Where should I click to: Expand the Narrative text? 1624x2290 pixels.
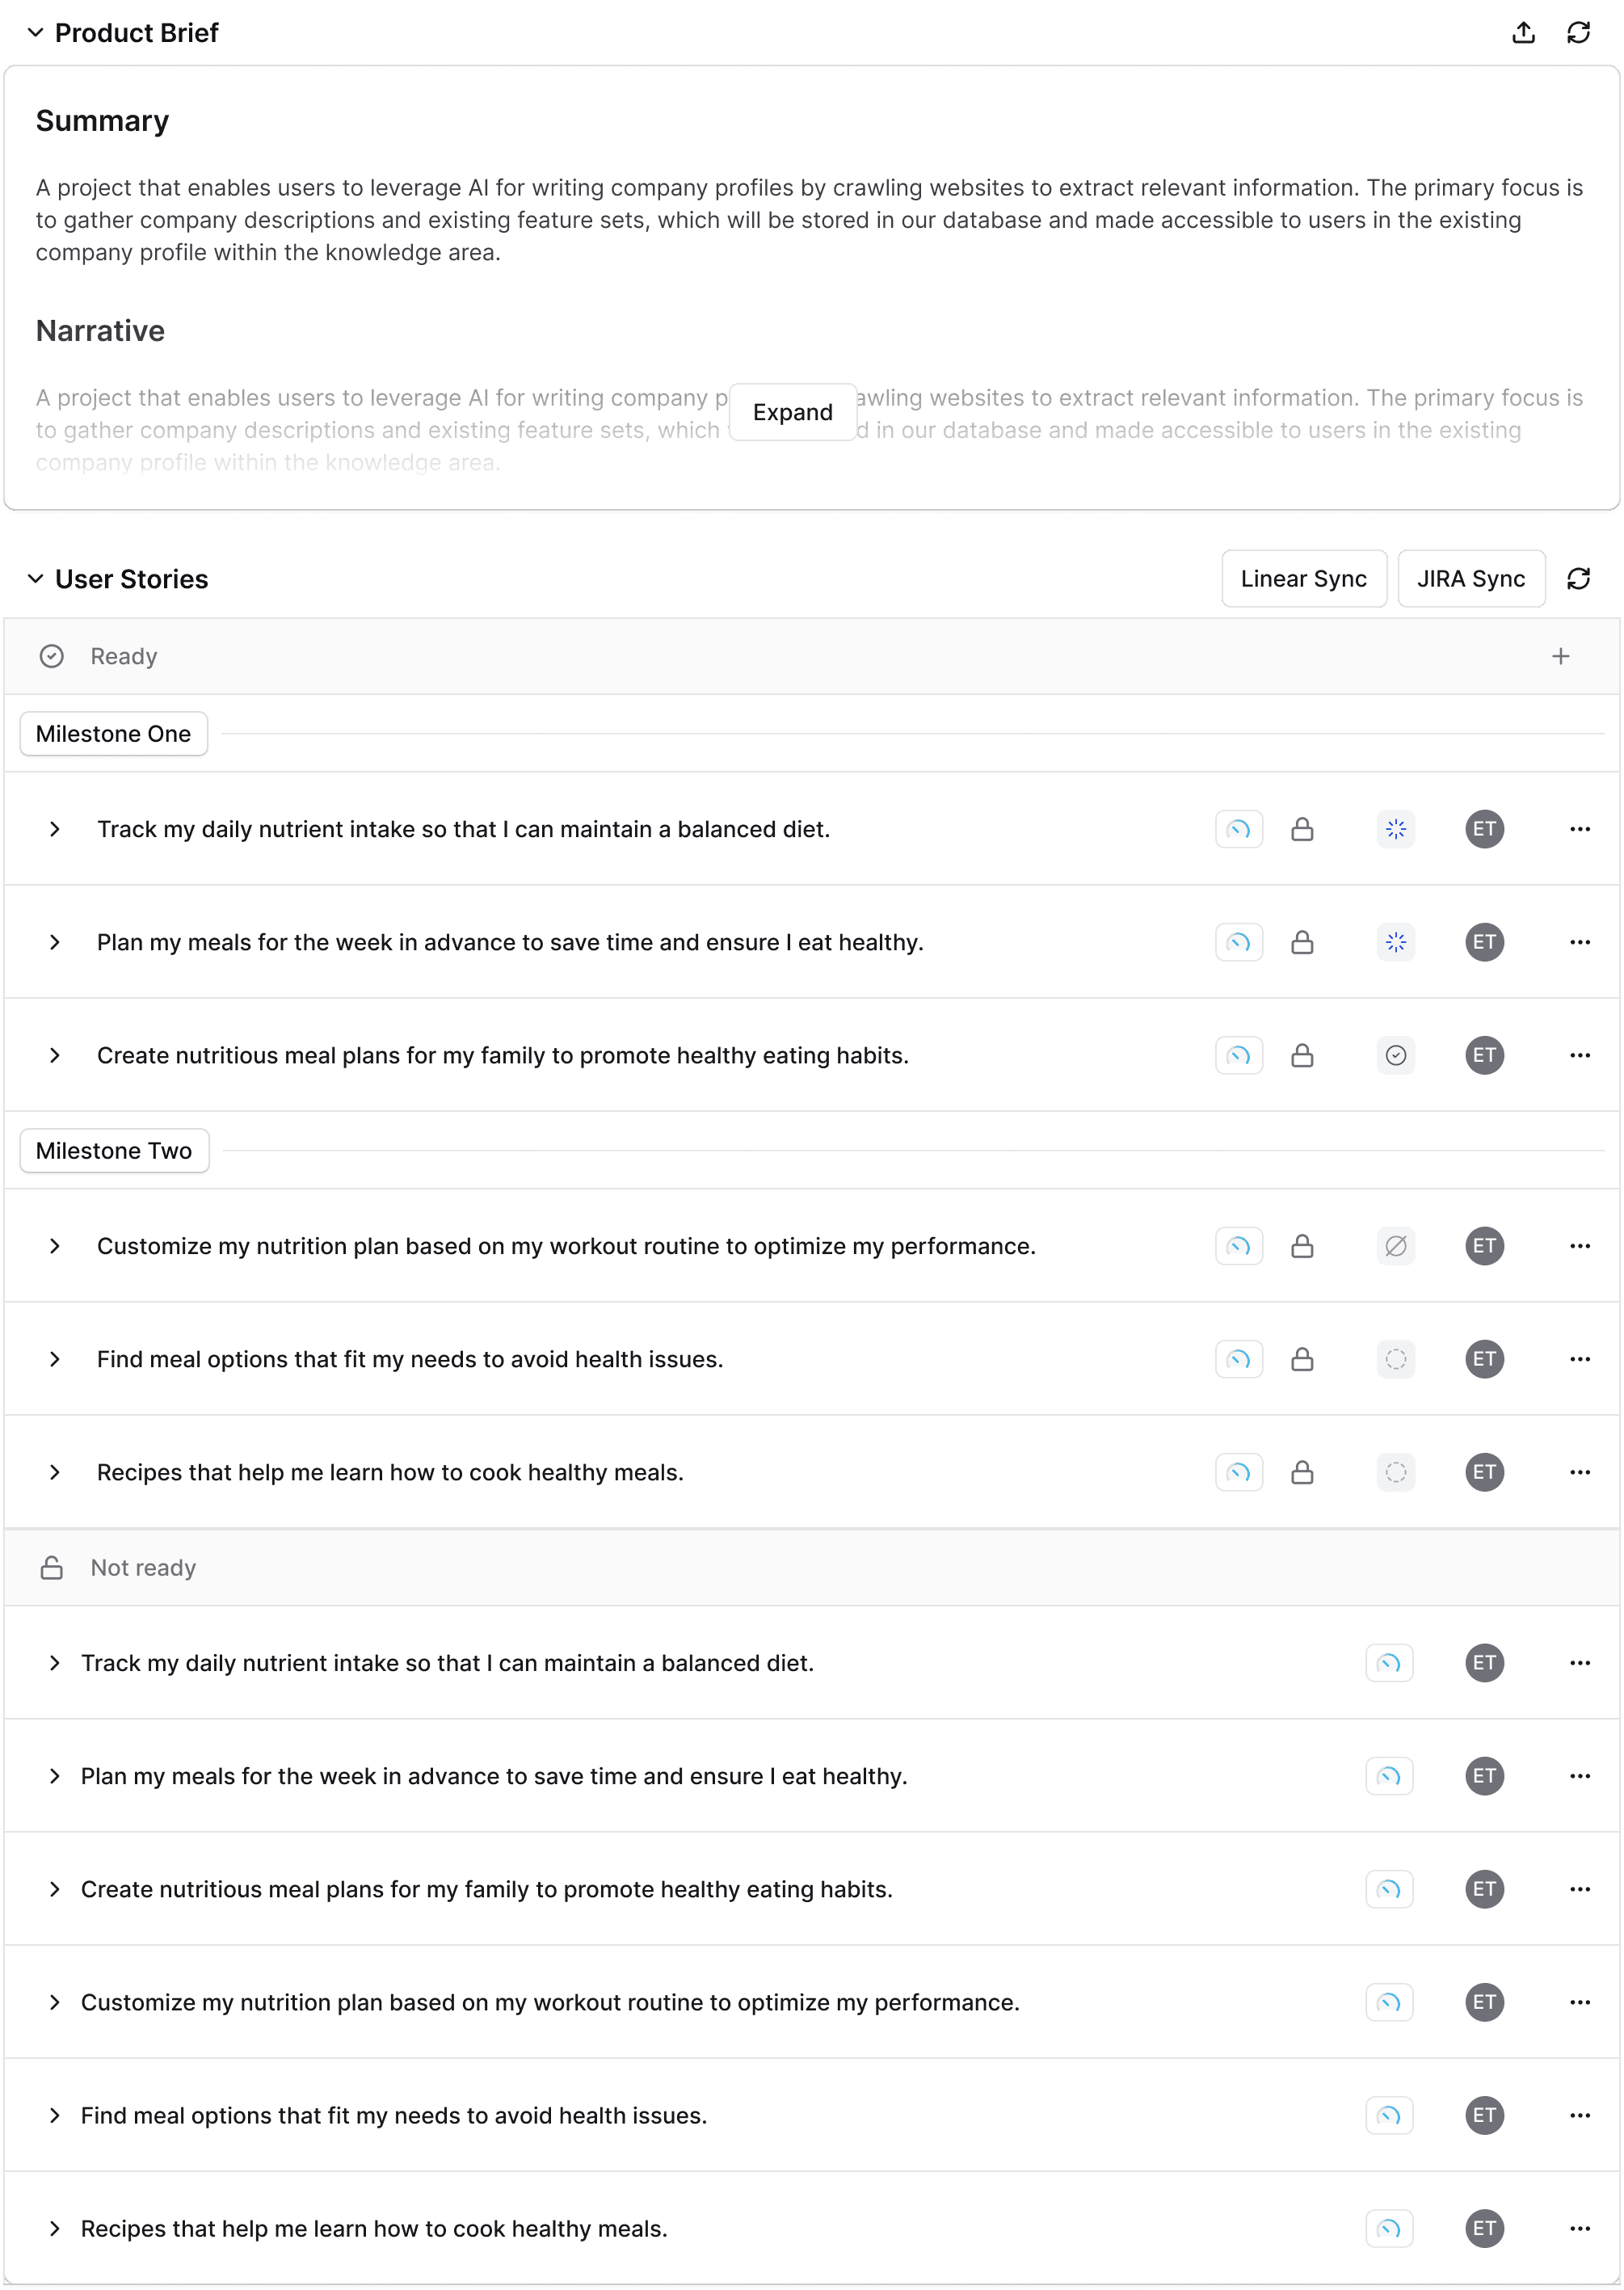[792, 412]
